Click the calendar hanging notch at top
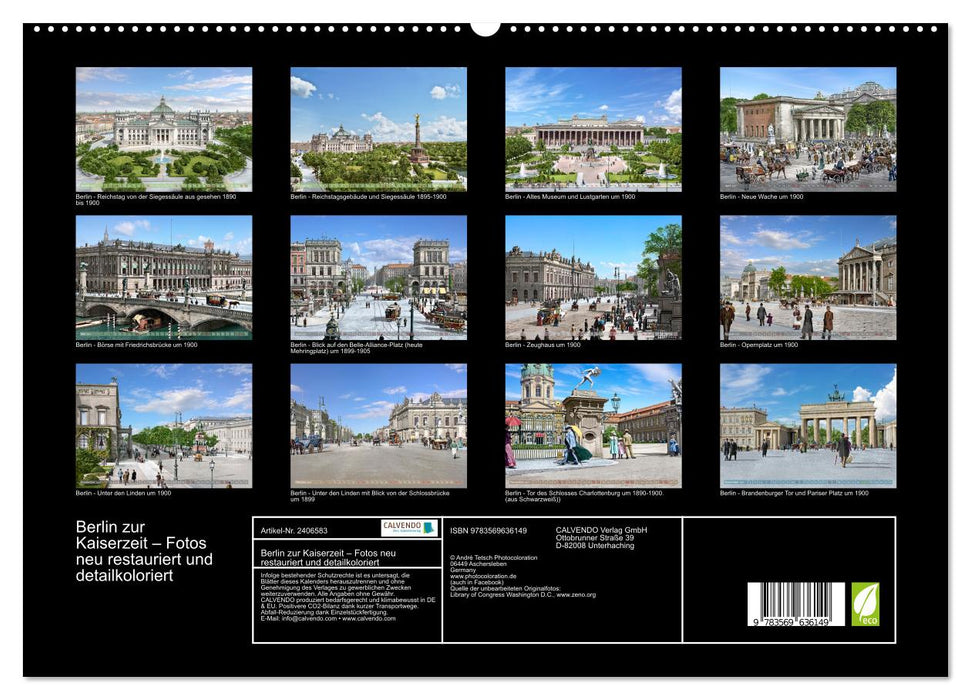The height and width of the screenshot is (700, 971). point(486,28)
